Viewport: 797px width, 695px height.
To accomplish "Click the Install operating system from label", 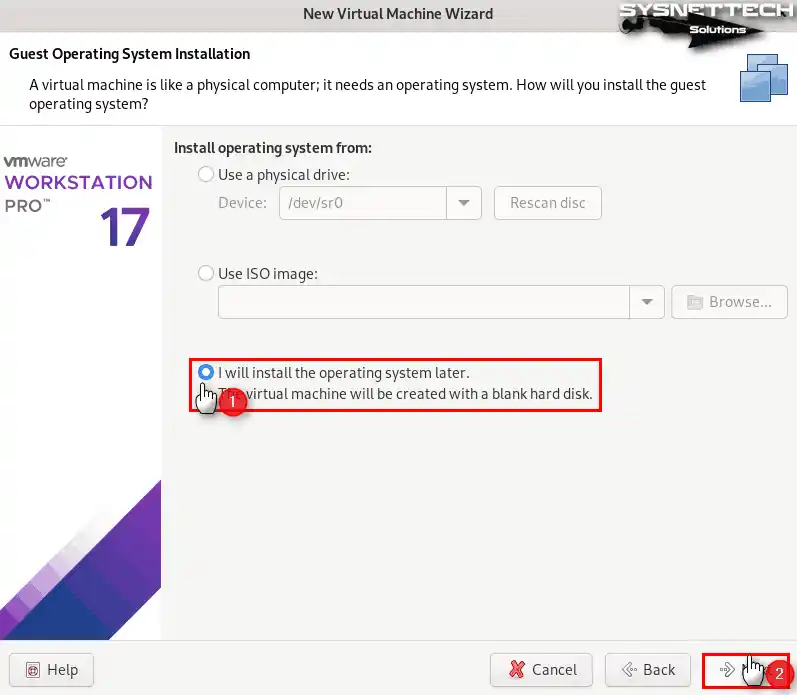I will click(273, 148).
